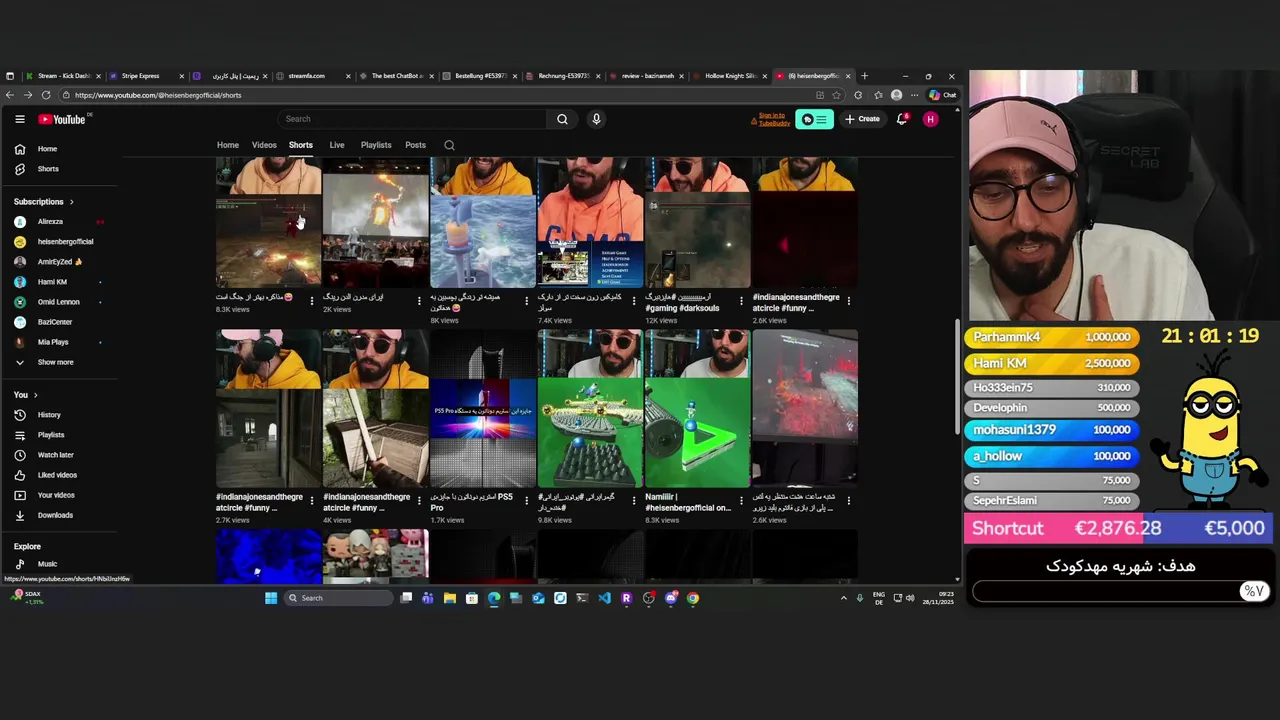The width and height of the screenshot is (1280, 720).
Task: Open the 7.4K views orange hoodie short
Action: (x=590, y=222)
